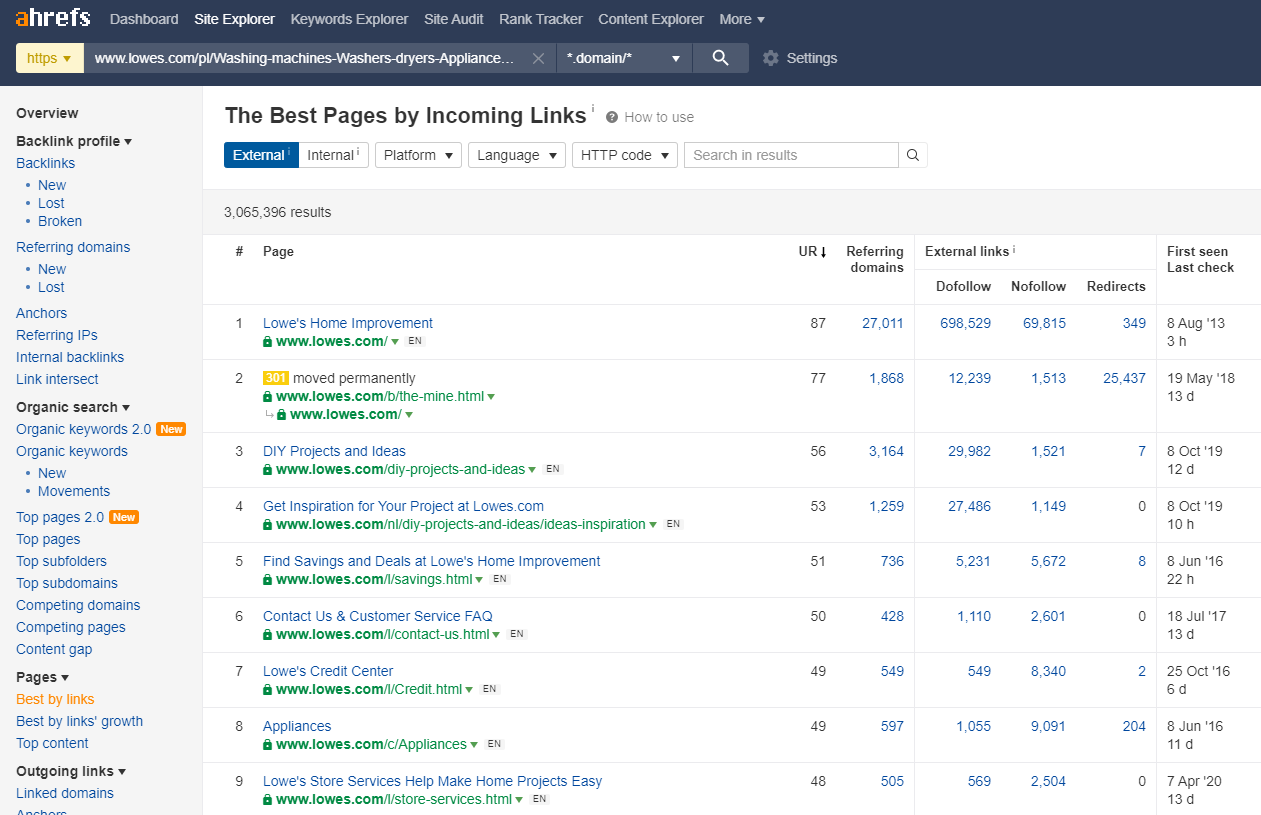The width and height of the screenshot is (1261, 815).
Task: Open the *.domain/* mode dropdown
Action: click(624, 58)
